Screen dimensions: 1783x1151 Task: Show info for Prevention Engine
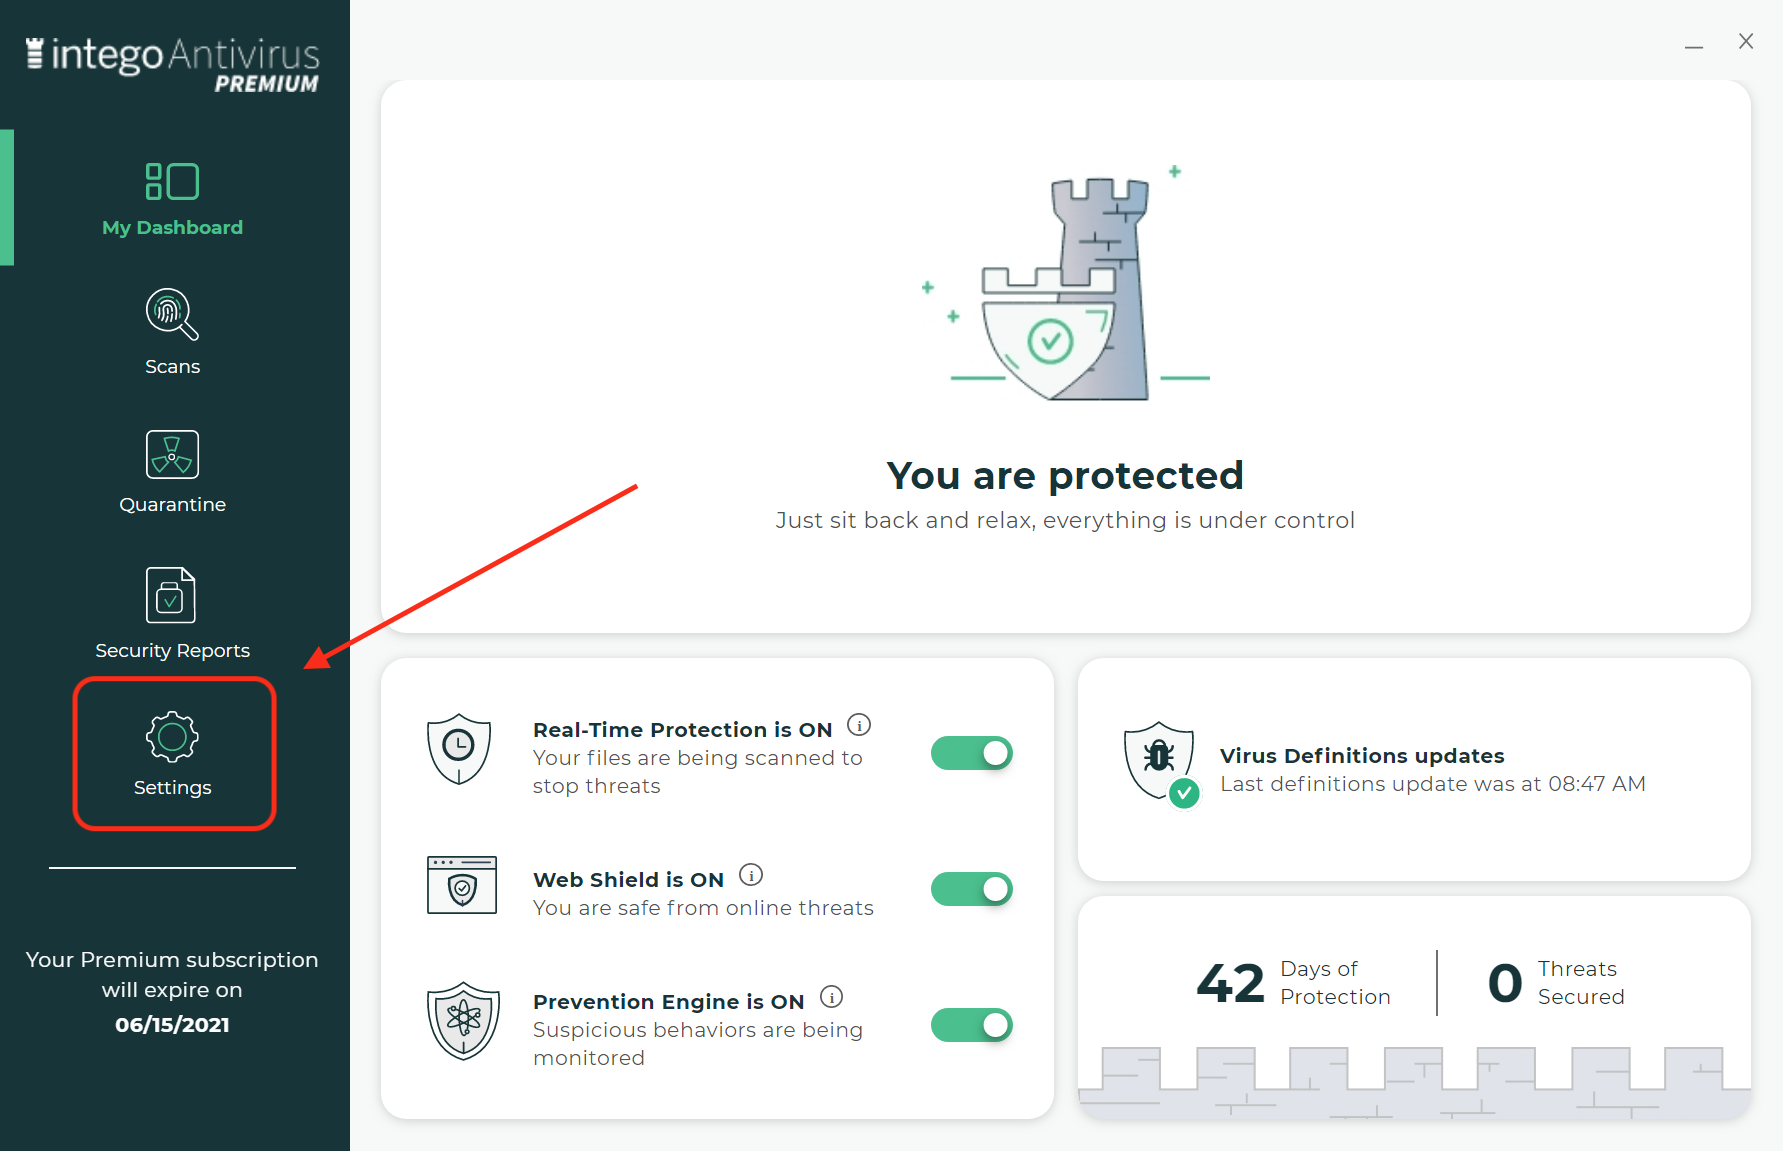tap(831, 997)
